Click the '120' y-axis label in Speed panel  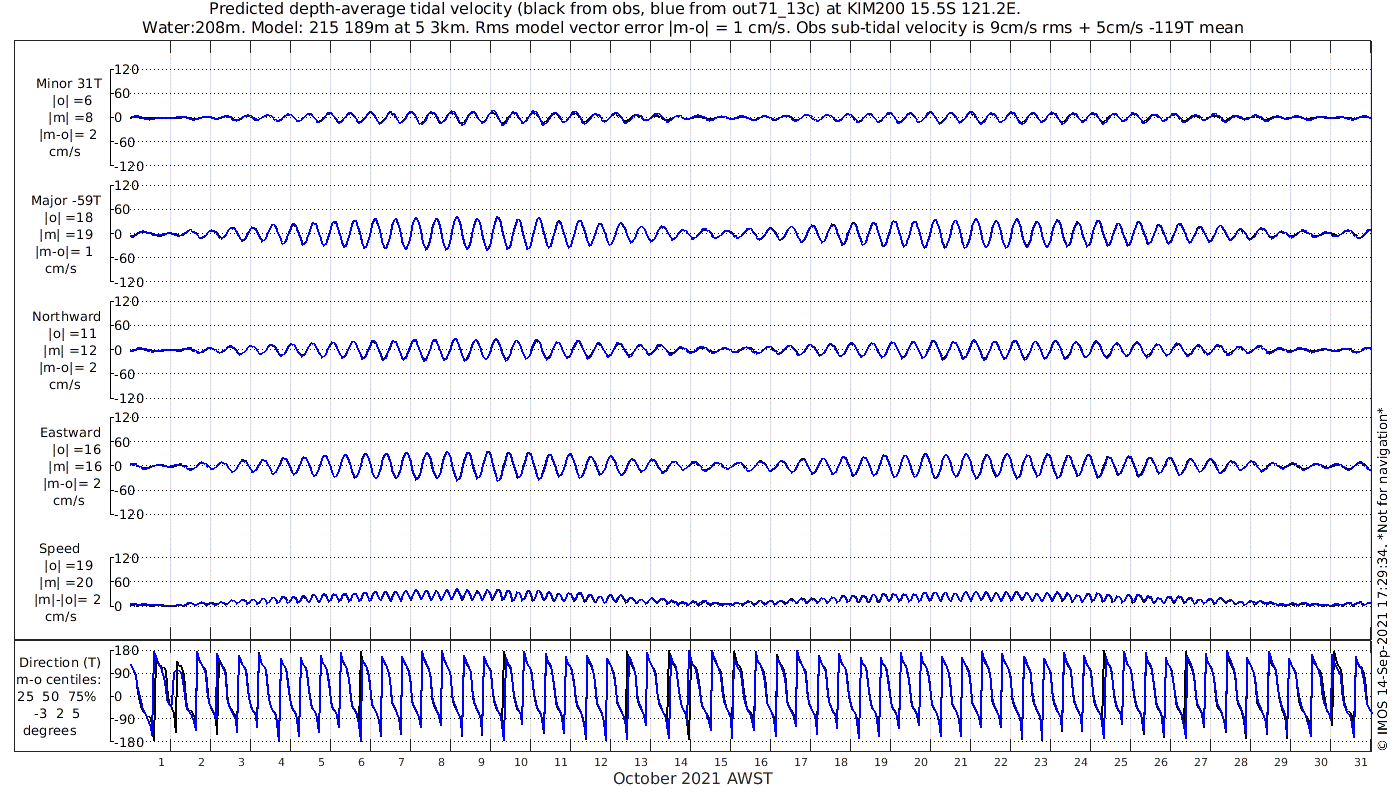[x=125, y=558]
